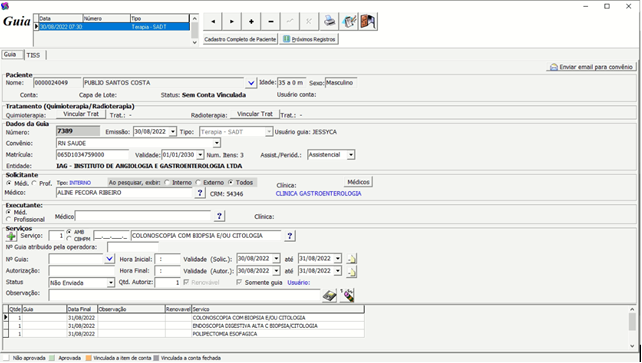The image size is (642, 363).
Task: Select Prof. radio in Solicitante
Action: (34, 183)
